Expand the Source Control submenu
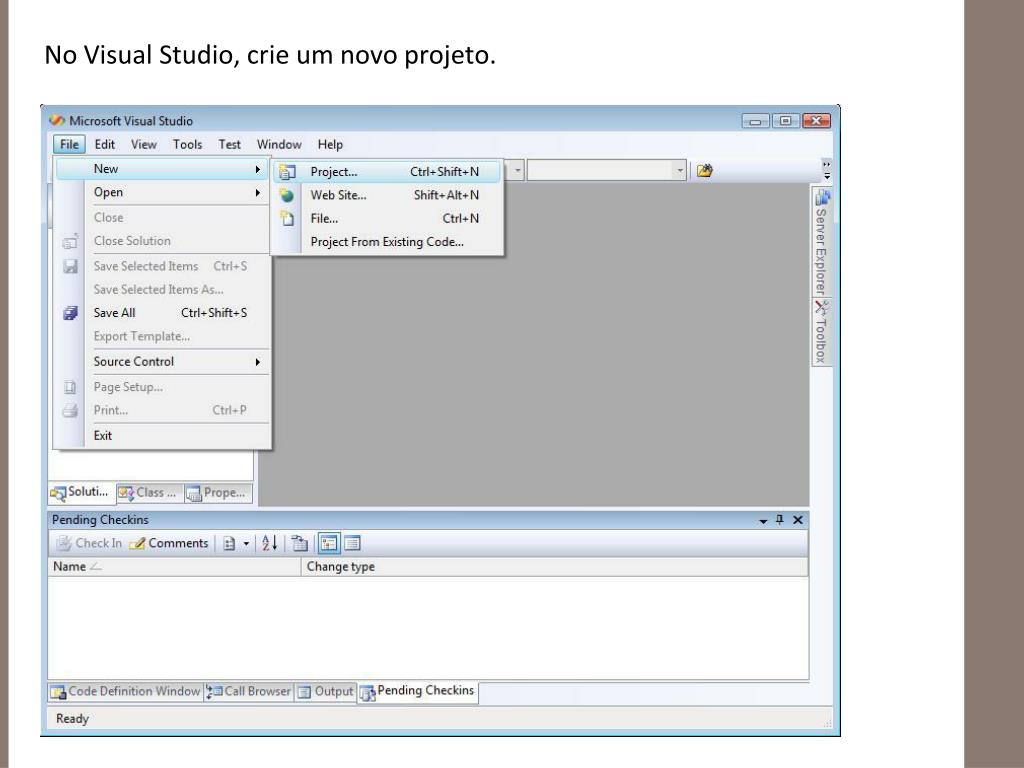This screenshot has height=768, width=1024. click(162, 362)
